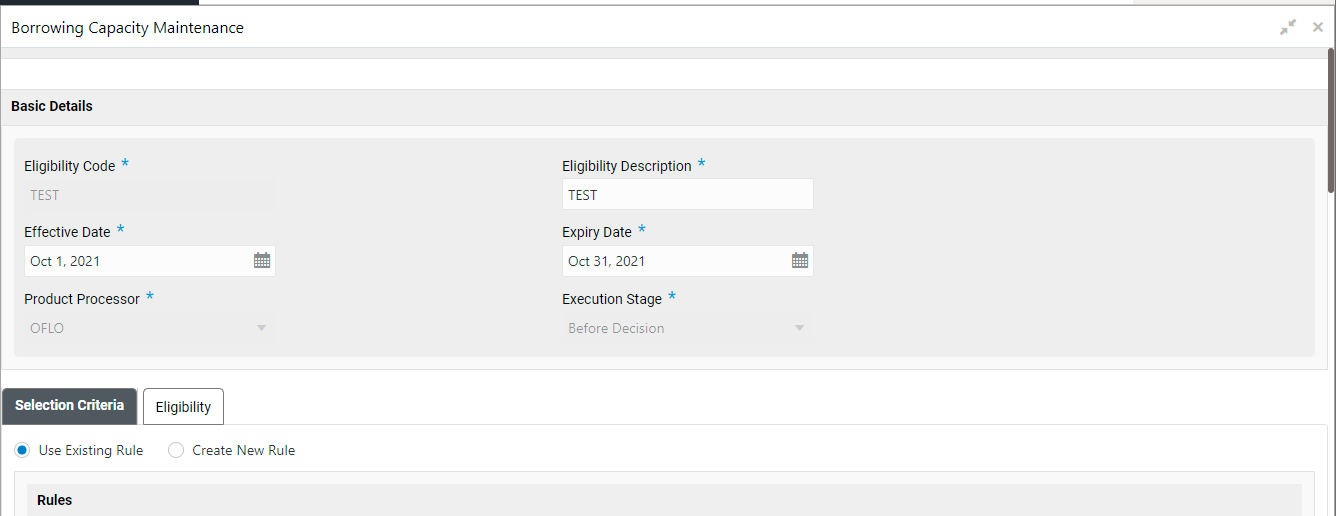Click the collapse window arrows icon
This screenshot has width=1336, height=516.
coord(1288,28)
